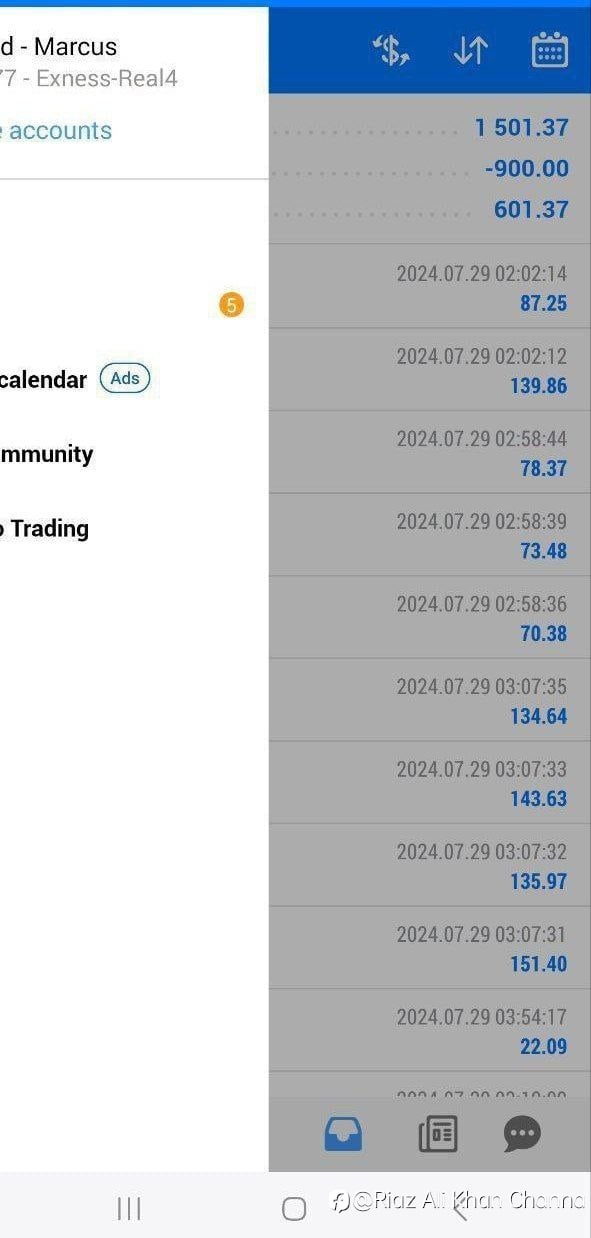This screenshot has width=591, height=1238.
Task: Select the 03:07:31 trade showing 151.40
Action: (430, 949)
